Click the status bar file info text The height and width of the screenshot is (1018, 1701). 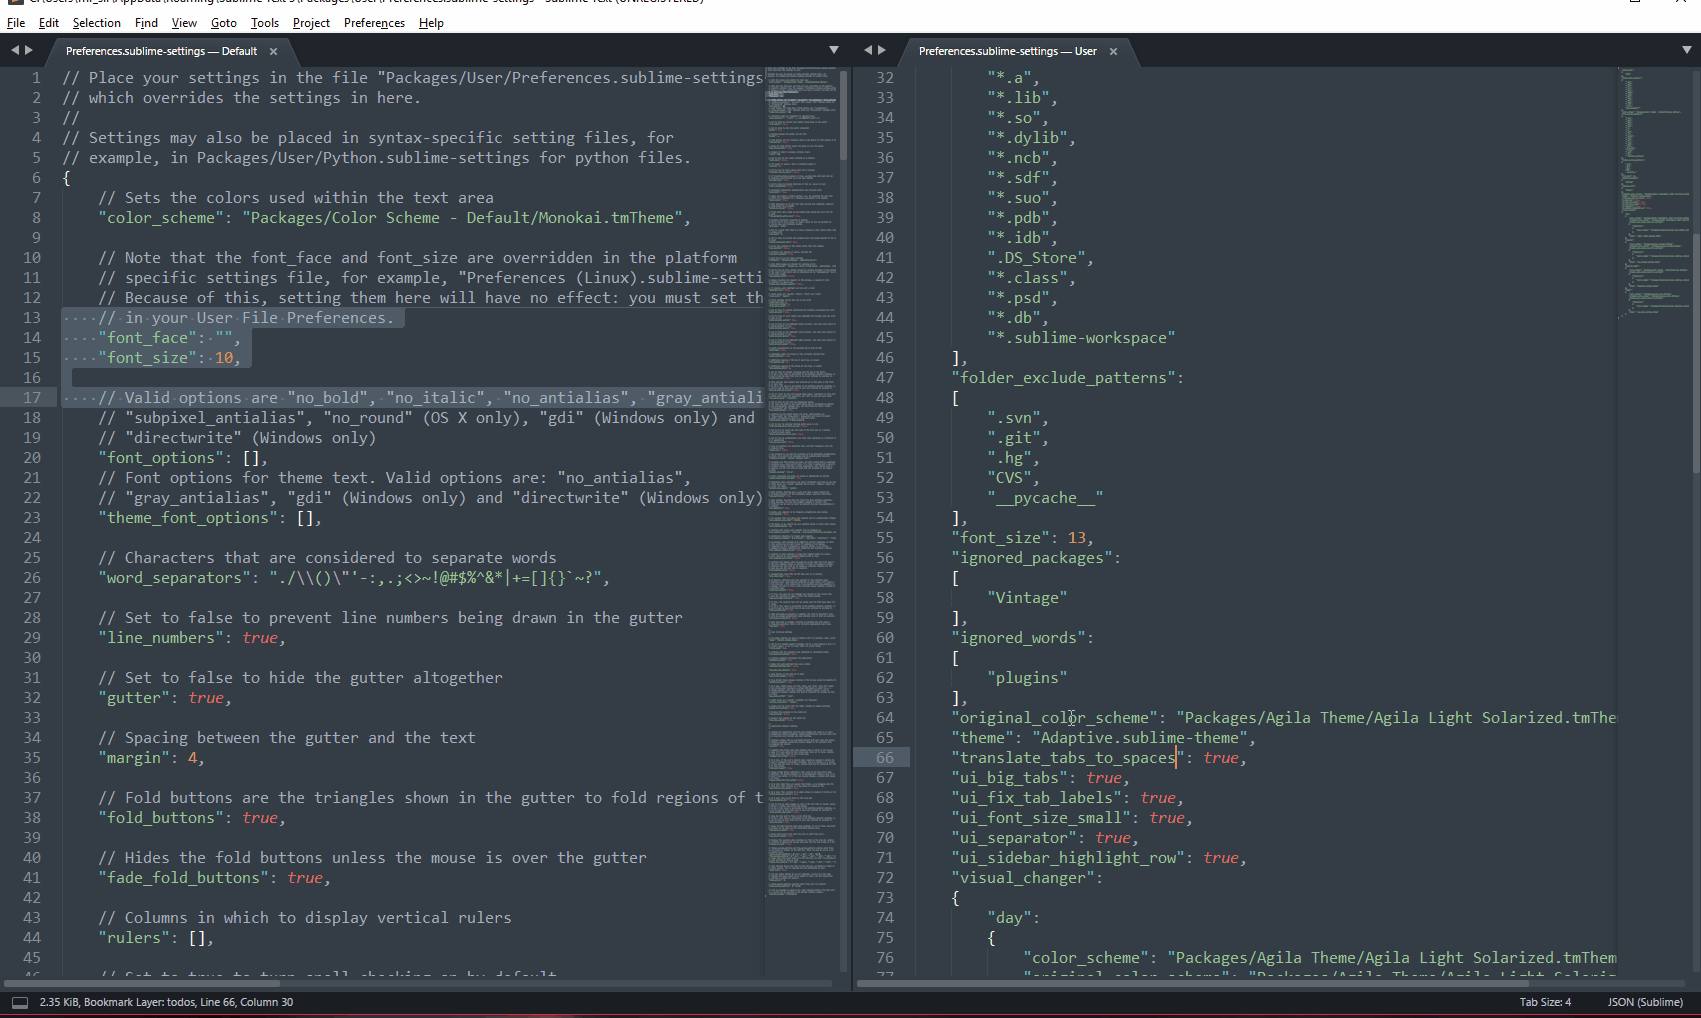(166, 1002)
